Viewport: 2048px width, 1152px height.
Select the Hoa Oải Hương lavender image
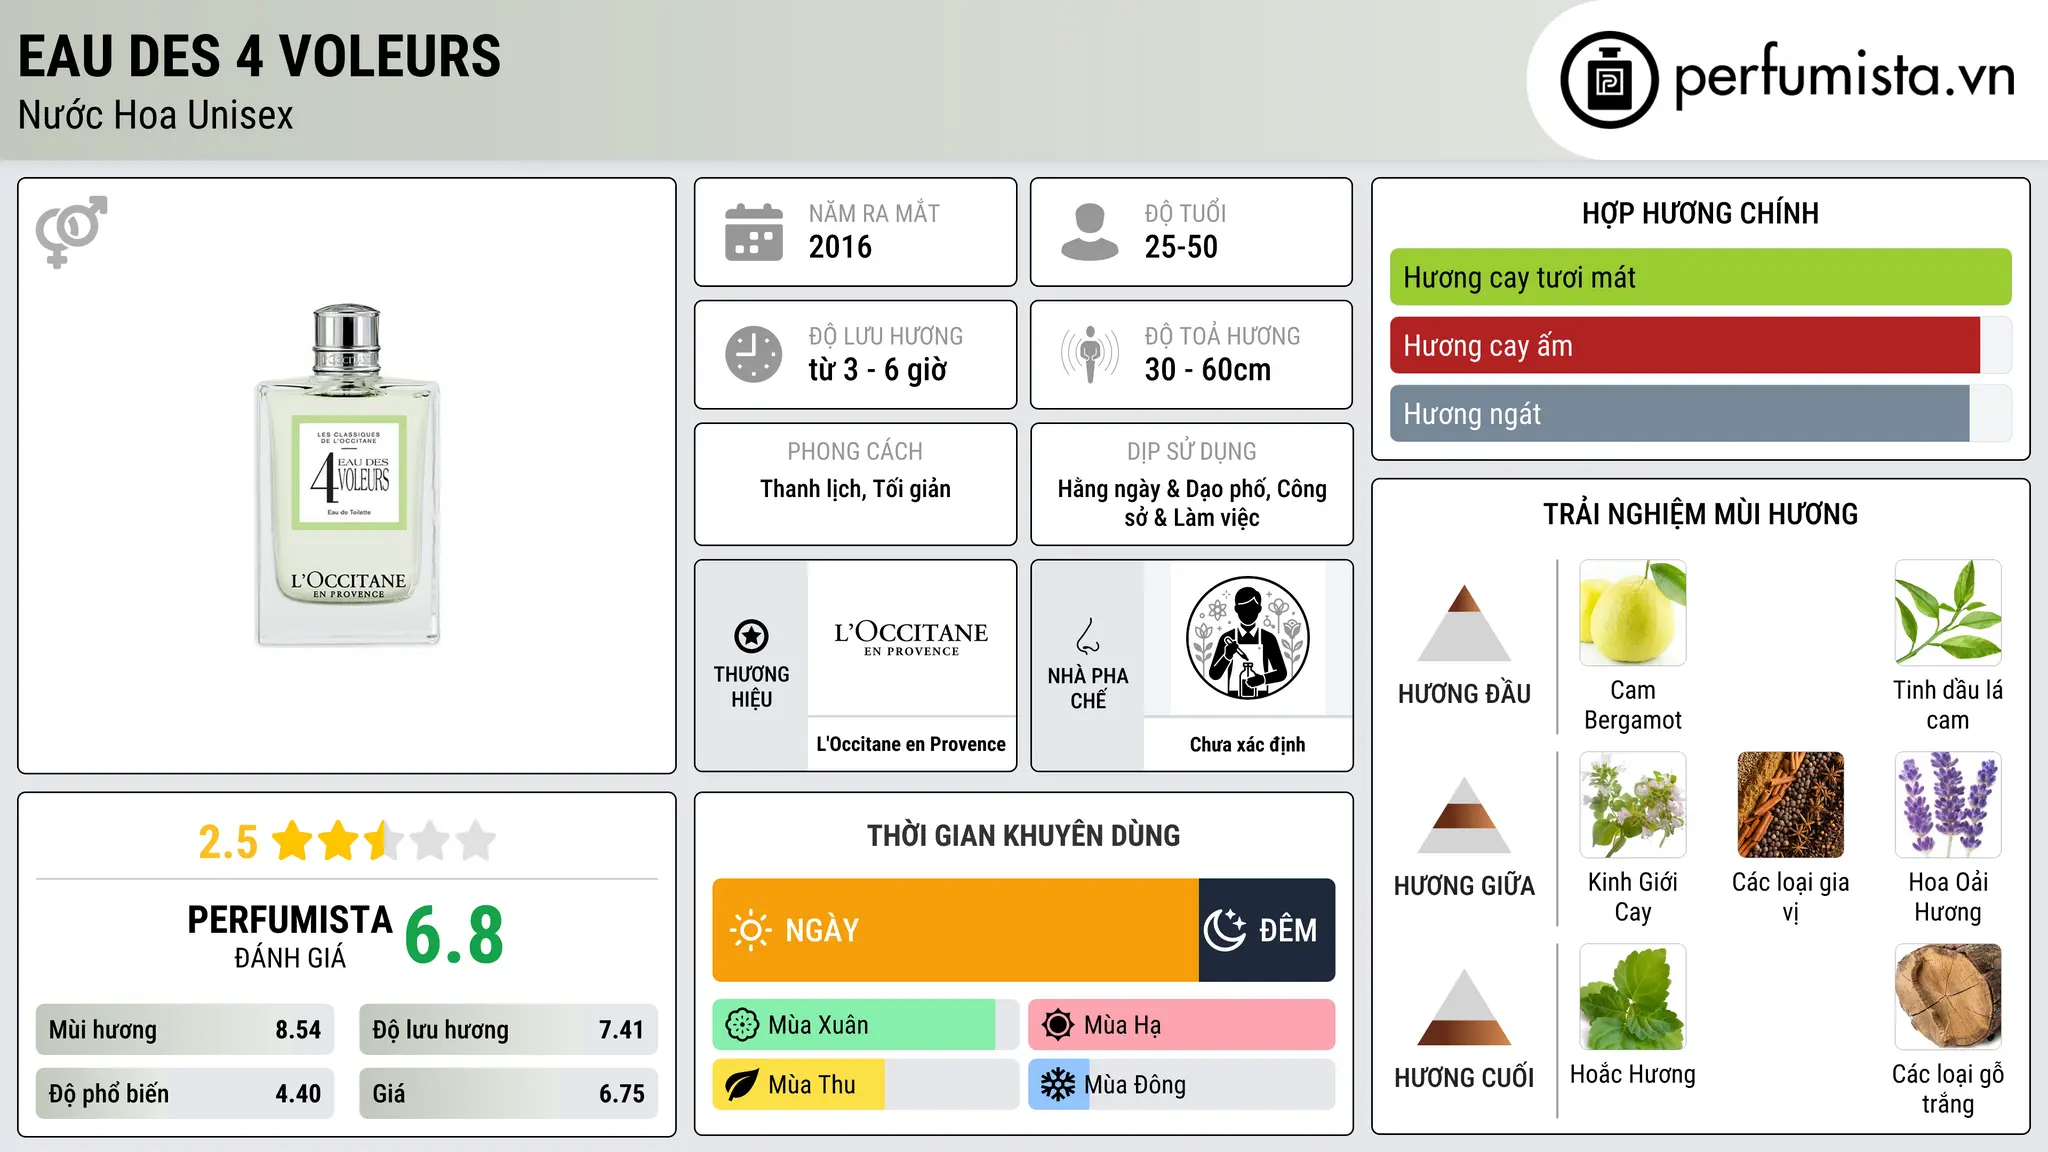coord(1948,805)
